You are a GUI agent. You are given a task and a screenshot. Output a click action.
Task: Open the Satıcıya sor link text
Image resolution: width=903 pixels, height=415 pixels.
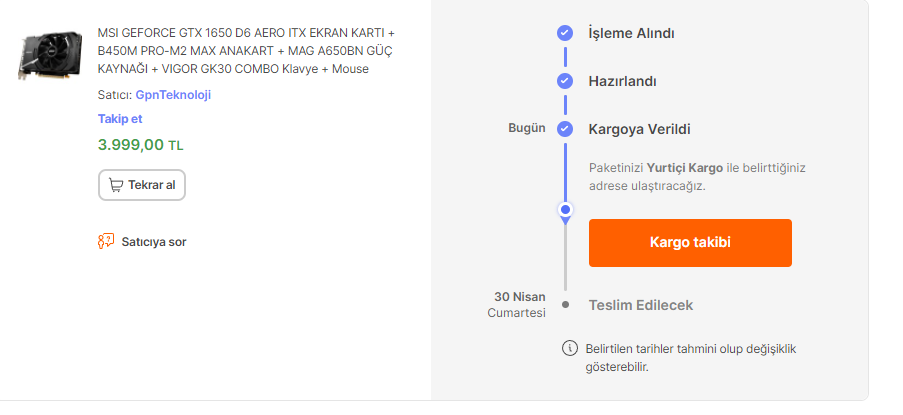point(154,241)
